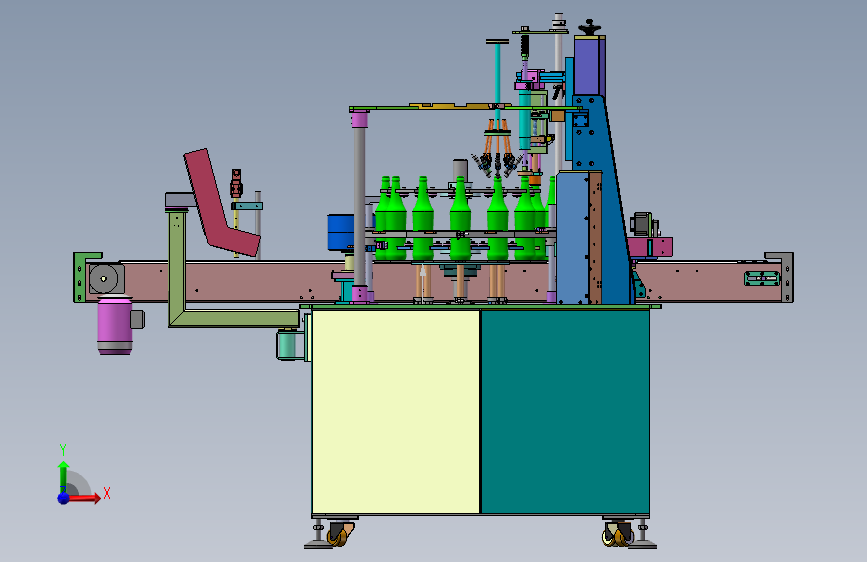Pick the blue cylindrical drum beside bottles
Viewport: 867px width, 562px height.
[x=341, y=232]
